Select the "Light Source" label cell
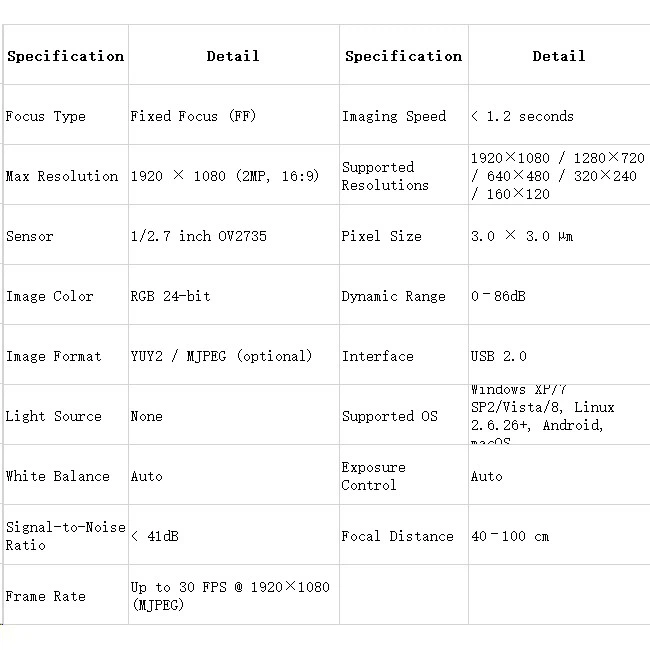The width and height of the screenshot is (650, 650). click(x=54, y=416)
